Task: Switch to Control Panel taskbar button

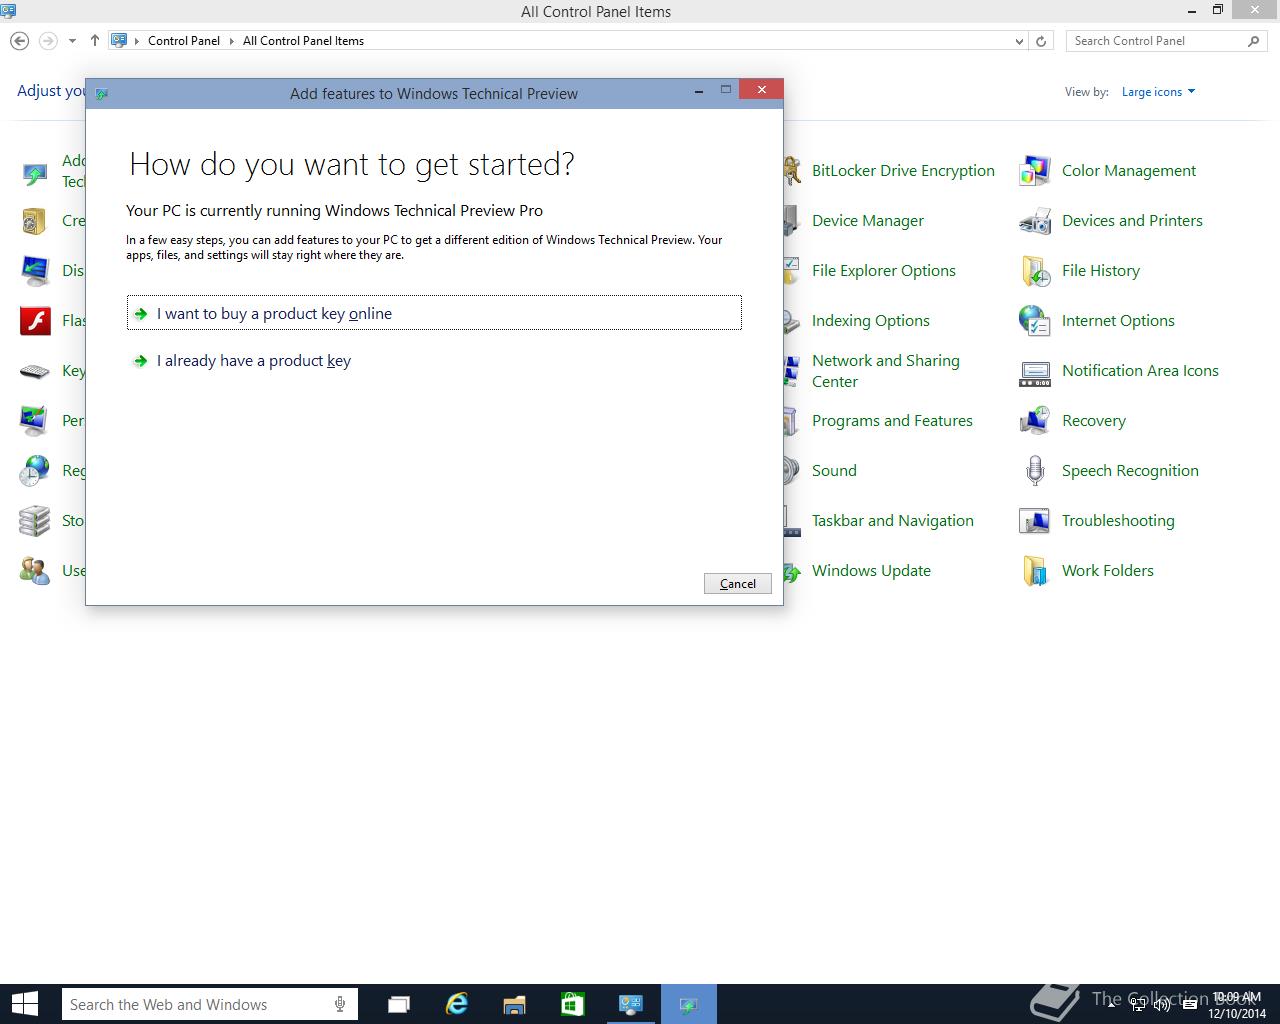Action: [630, 1004]
